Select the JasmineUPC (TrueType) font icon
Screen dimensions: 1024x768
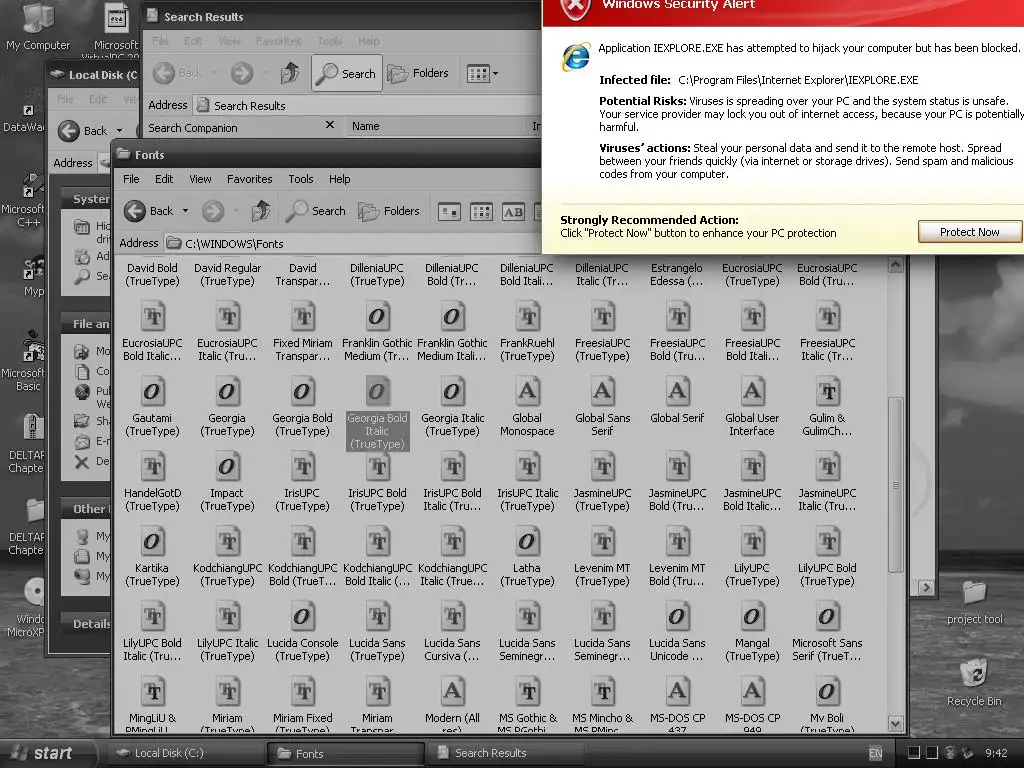tap(602, 466)
